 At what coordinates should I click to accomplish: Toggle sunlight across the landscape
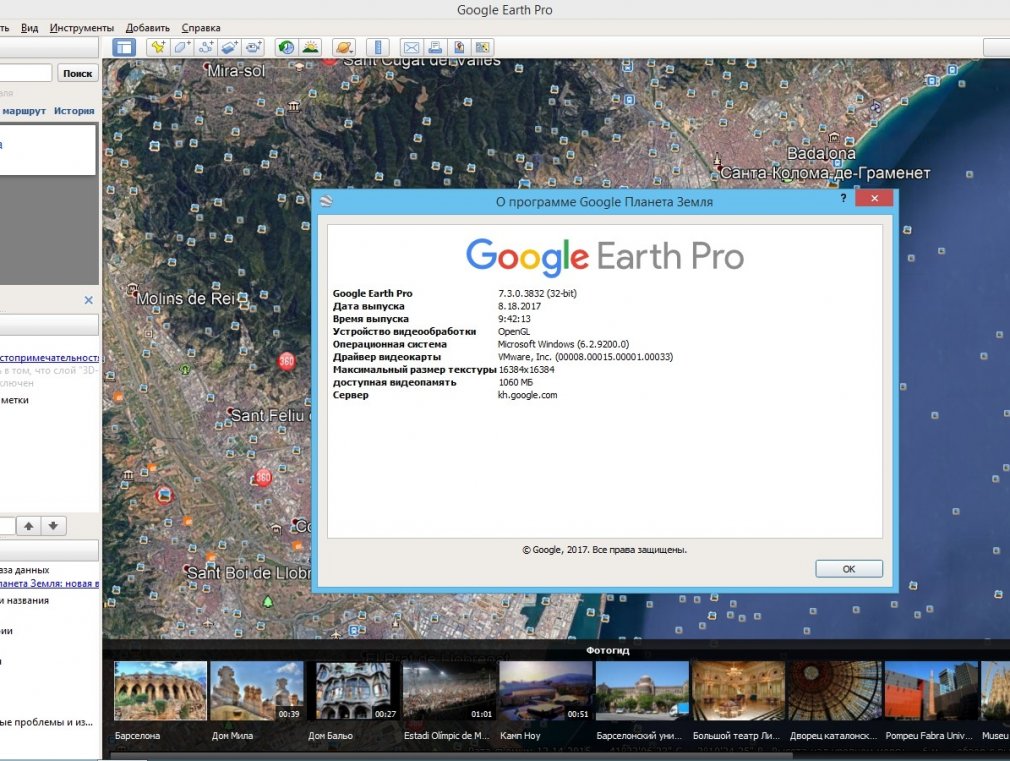coord(310,47)
